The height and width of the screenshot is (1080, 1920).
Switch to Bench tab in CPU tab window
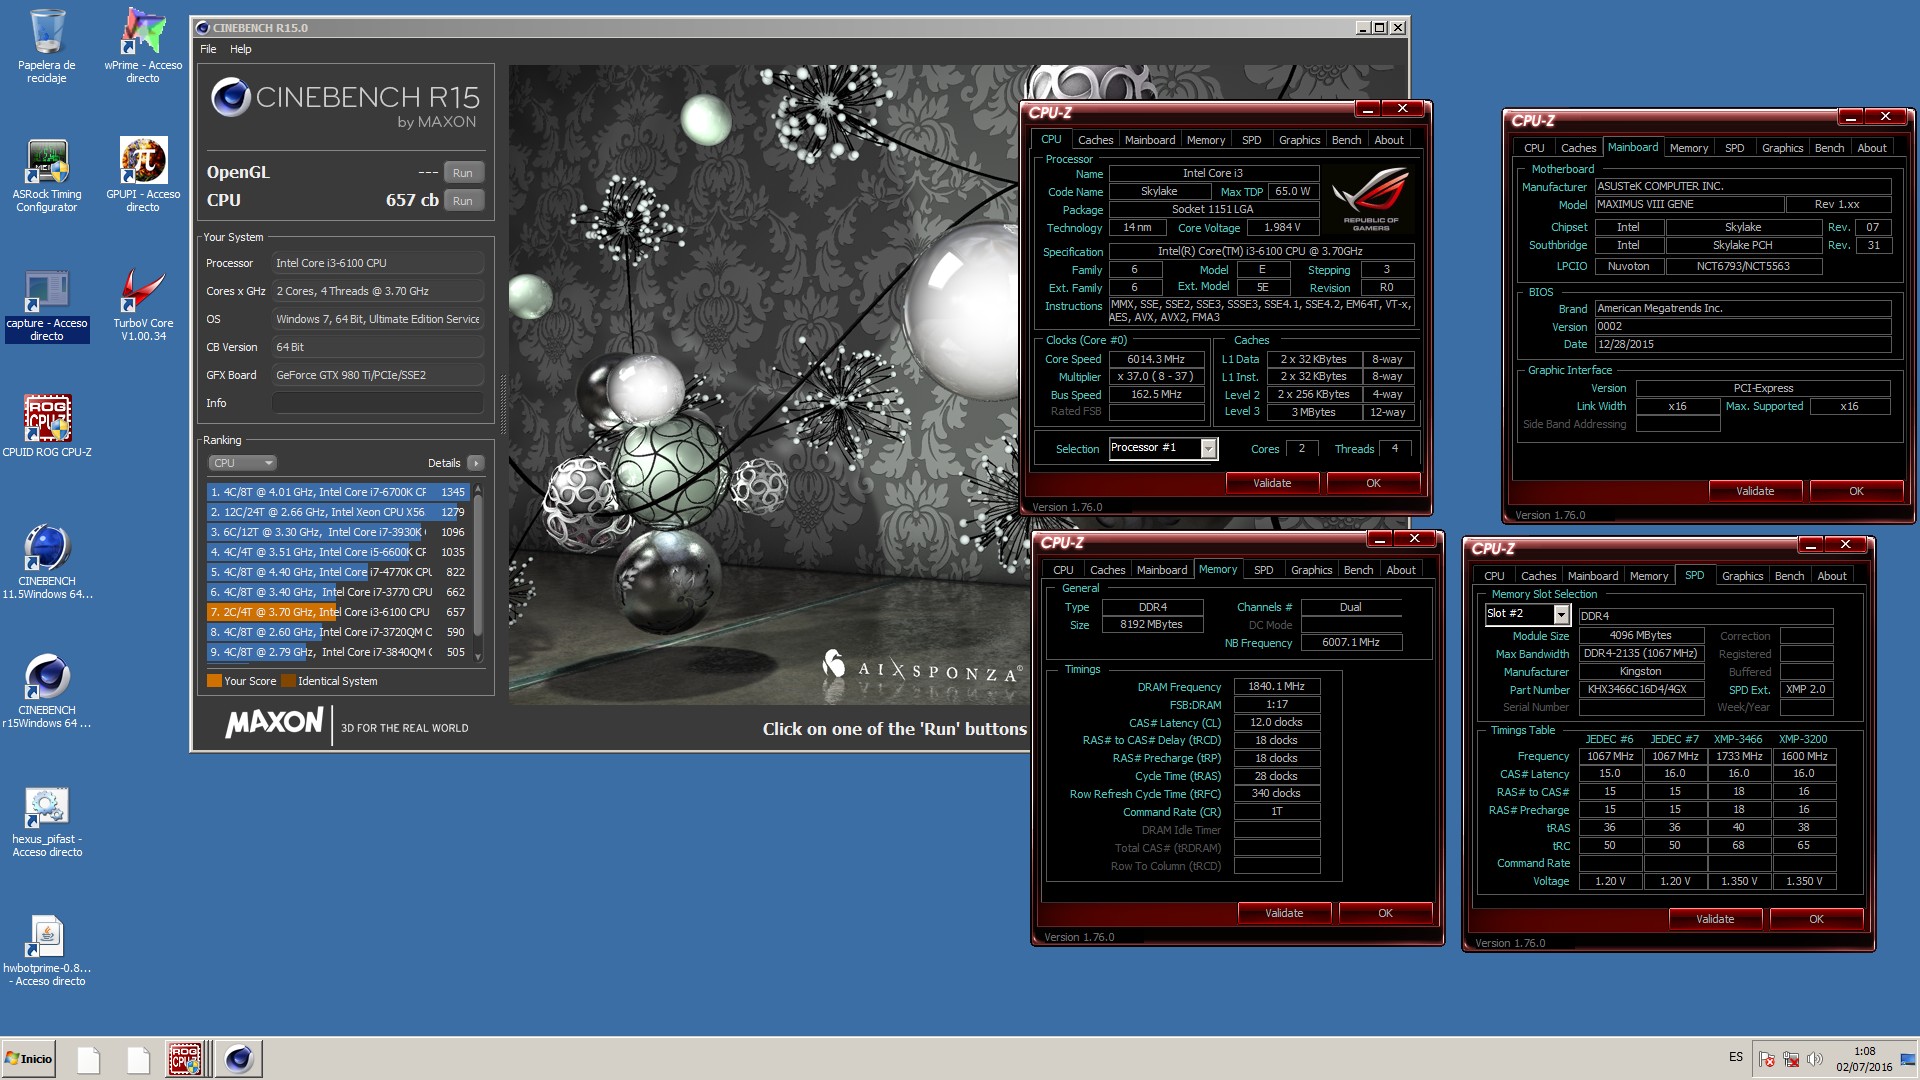[x=1346, y=140]
